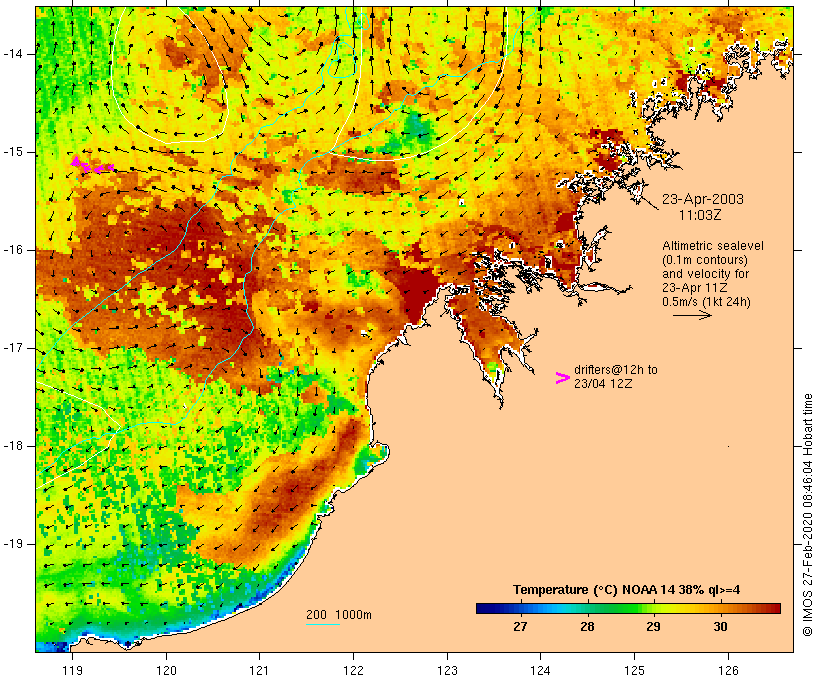The image size is (820, 680).
Task: Click the IMOS copyright timestamp text
Action: point(807,515)
